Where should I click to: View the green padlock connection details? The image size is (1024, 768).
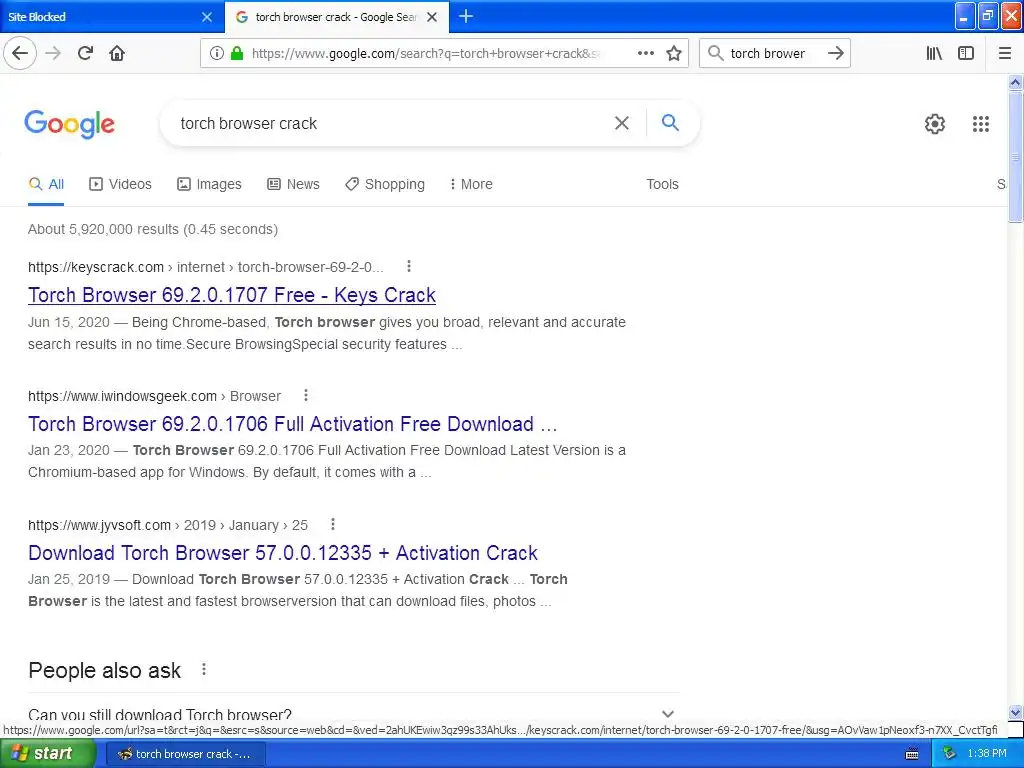click(236, 53)
